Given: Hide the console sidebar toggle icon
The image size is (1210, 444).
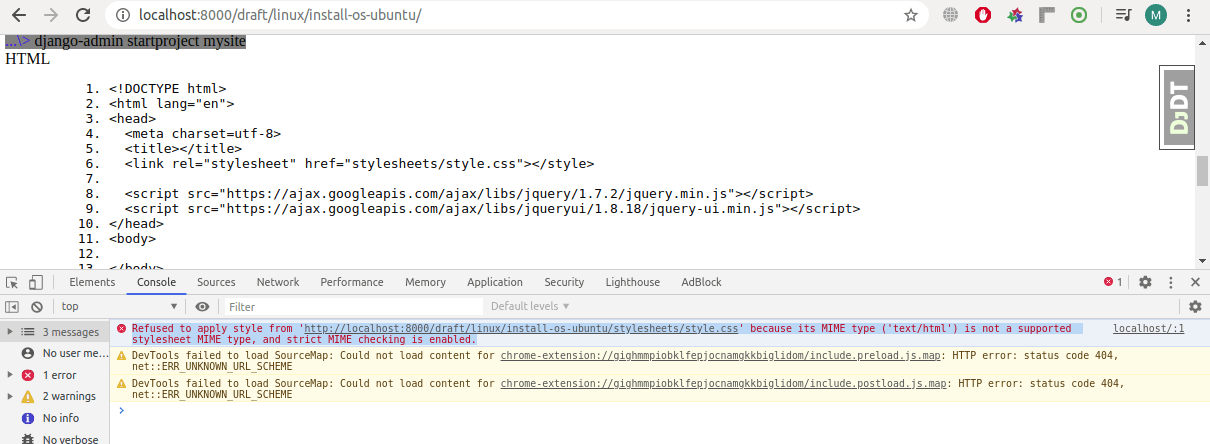Looking at the screenshot, I should click(x=12, y=307).
